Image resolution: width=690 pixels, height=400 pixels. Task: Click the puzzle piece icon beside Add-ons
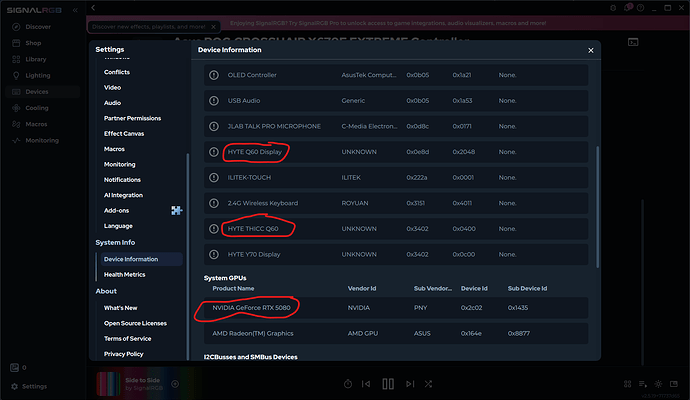(176, 210)
